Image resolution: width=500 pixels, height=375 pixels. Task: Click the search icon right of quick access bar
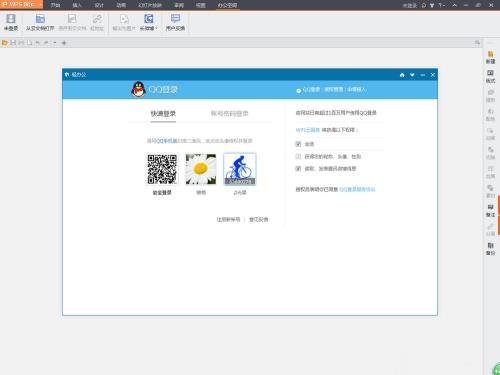pos(477,43)
